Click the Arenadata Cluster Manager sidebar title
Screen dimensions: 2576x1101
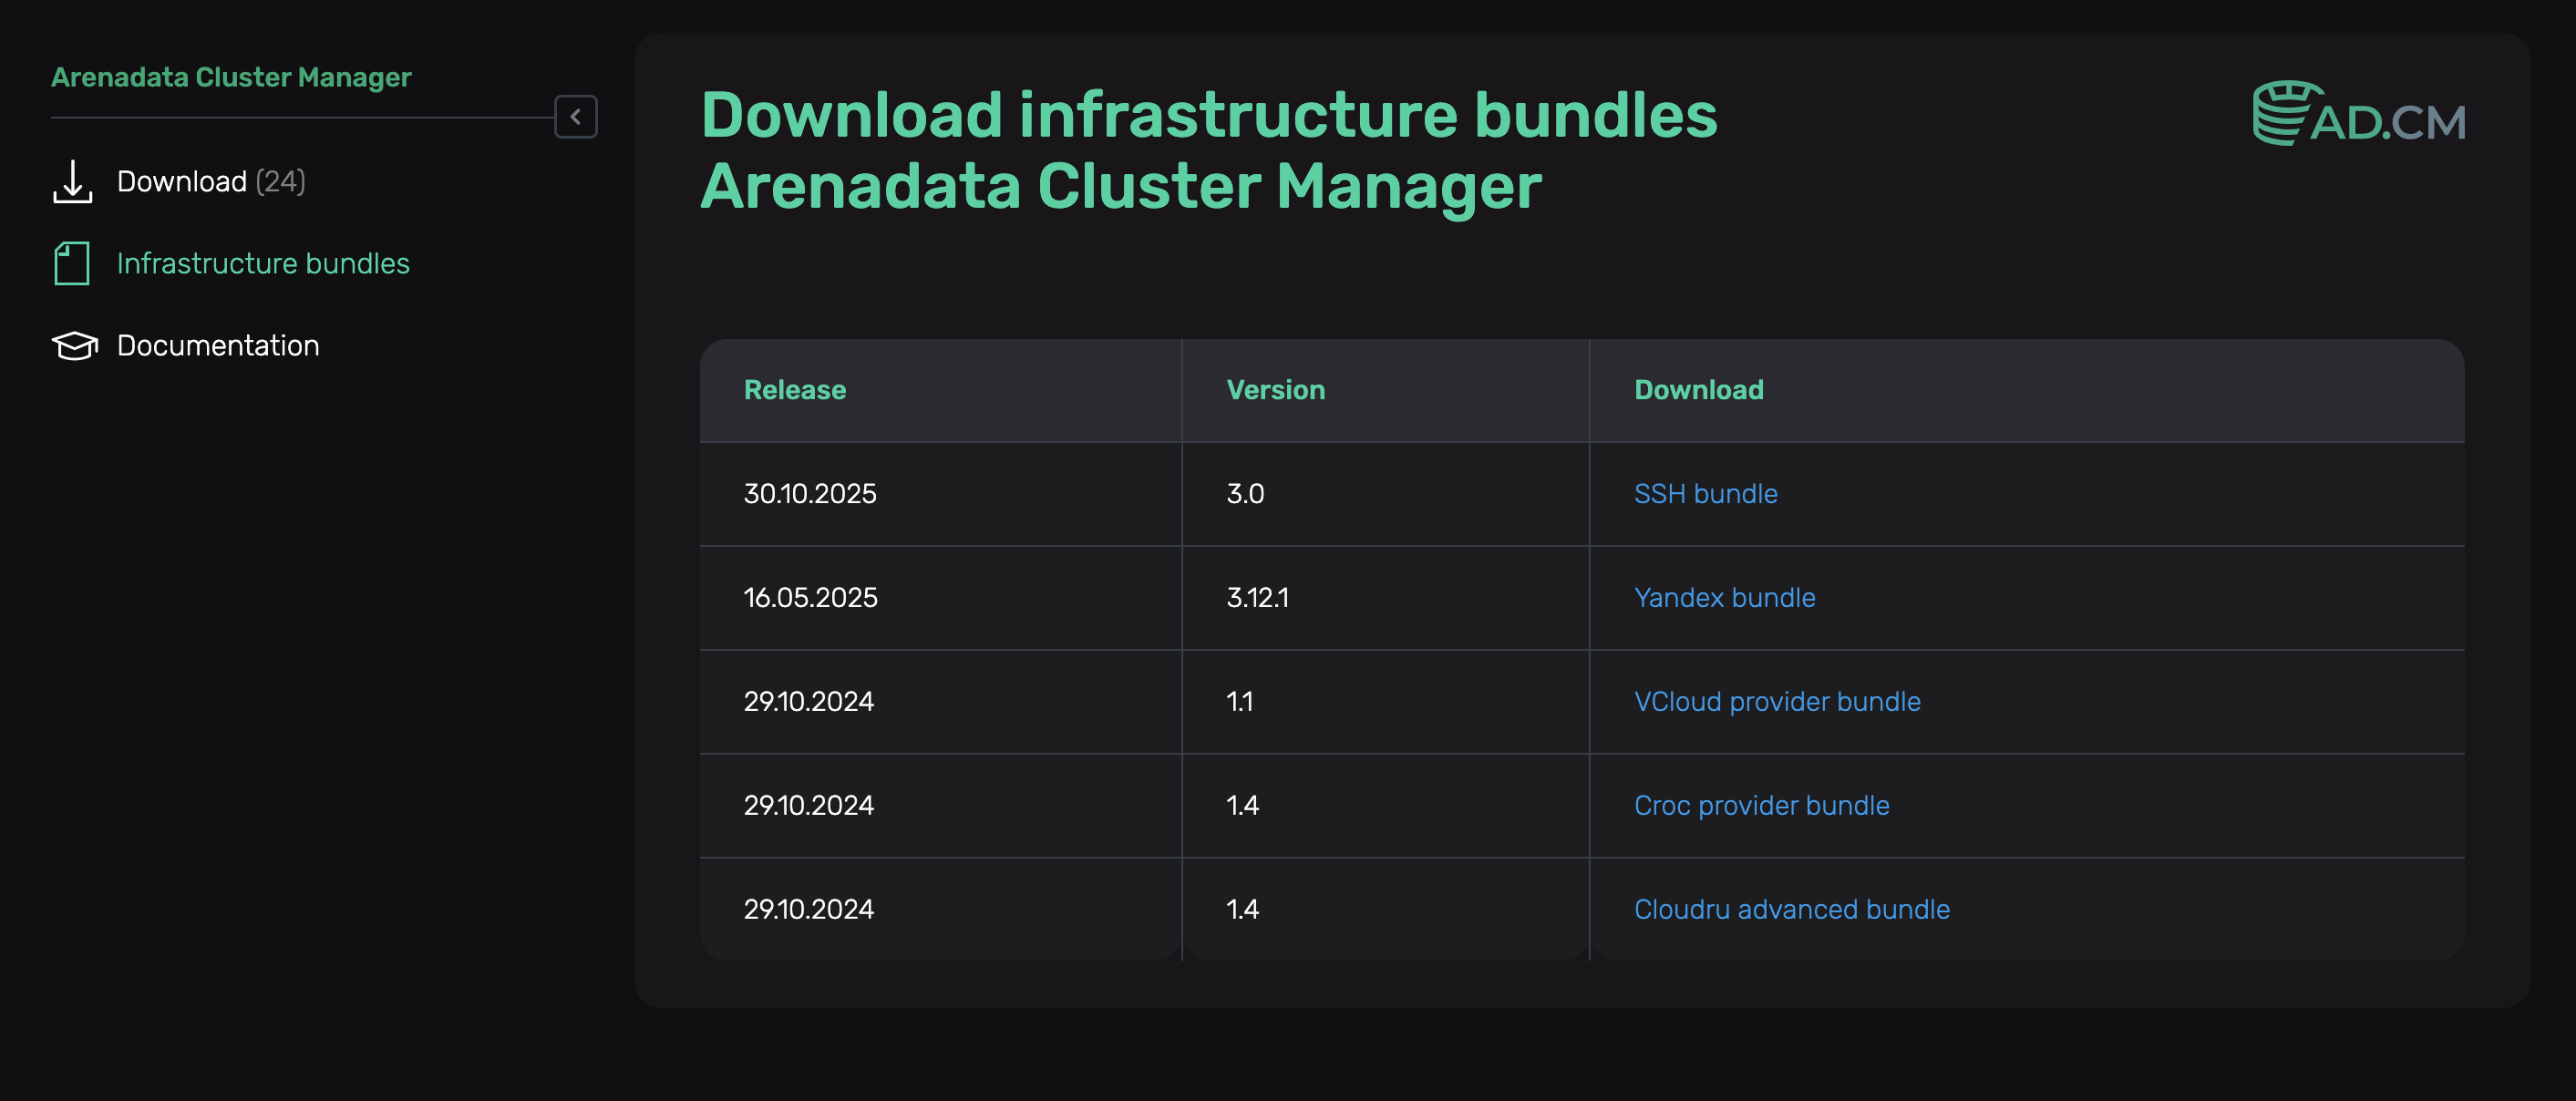(x=231, y=76)
